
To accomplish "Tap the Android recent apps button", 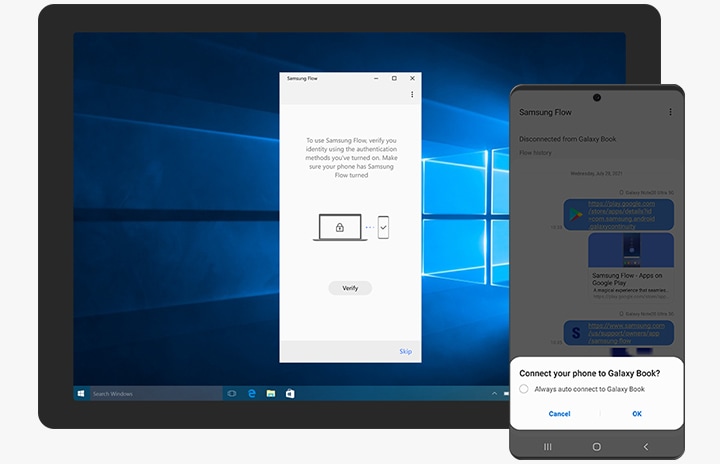I will (x=547, y=446).
